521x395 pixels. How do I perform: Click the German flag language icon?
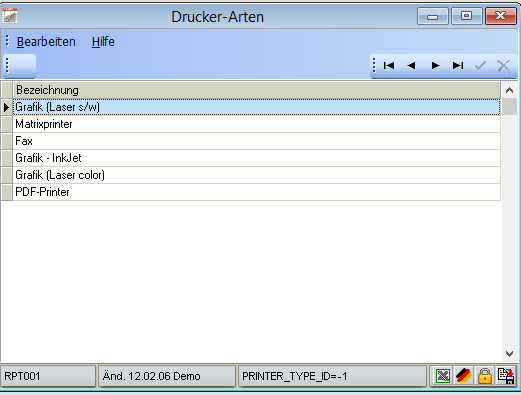coord(464,376)
